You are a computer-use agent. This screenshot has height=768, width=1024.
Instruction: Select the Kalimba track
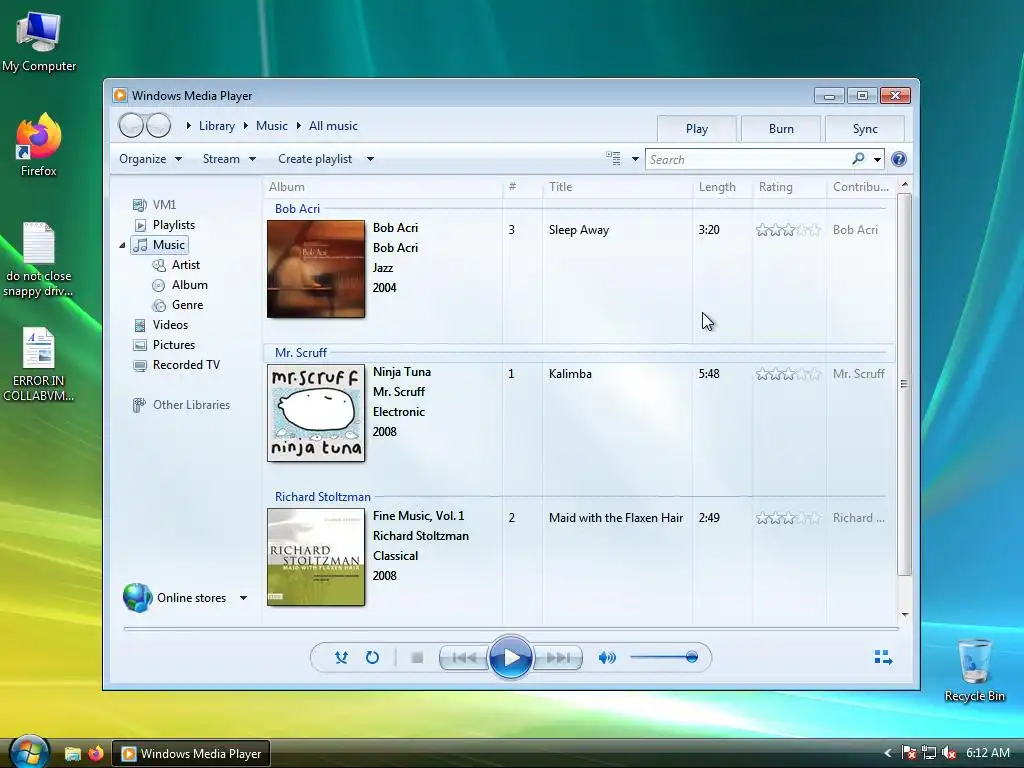tap(570, 374)
